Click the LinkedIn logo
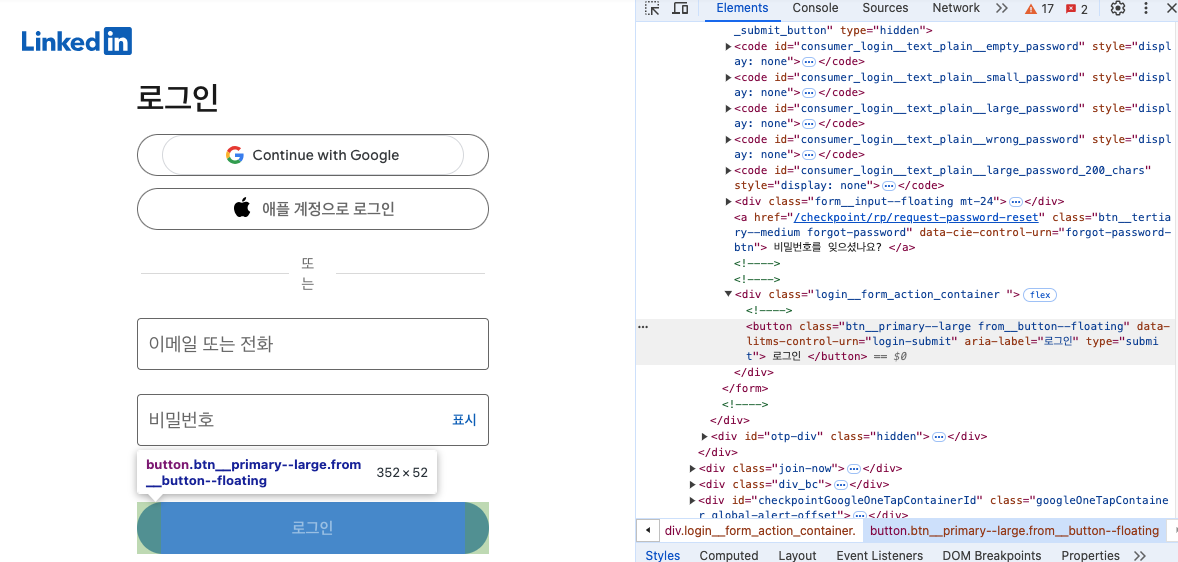The image size is (1178, 562). [x=77, y=41]
